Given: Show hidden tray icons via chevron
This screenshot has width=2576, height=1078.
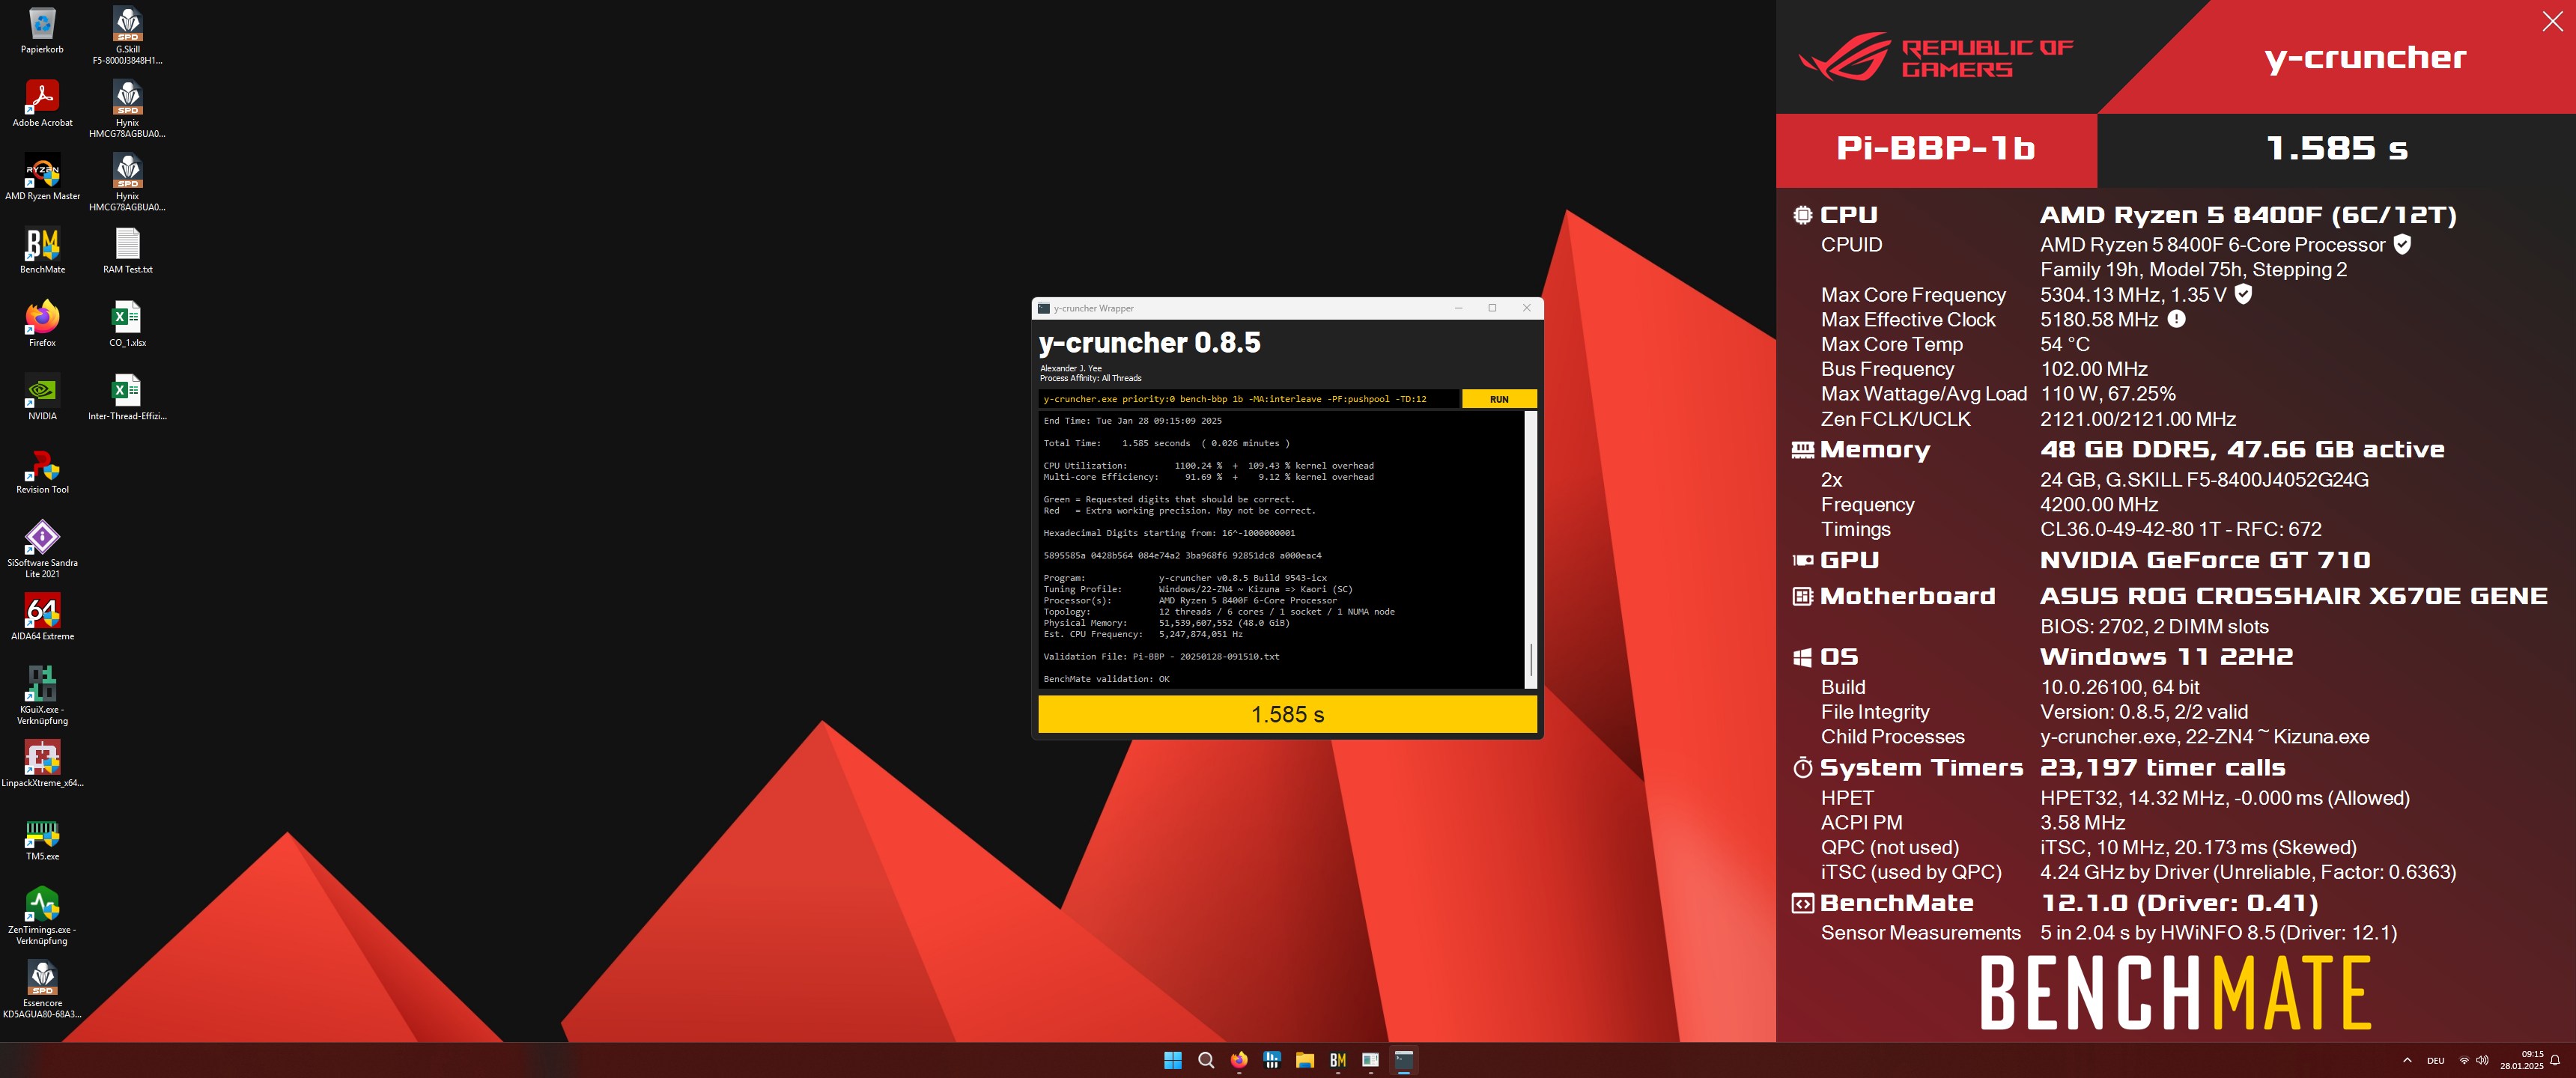Looking at the screenshot, I should 2406,1060.
